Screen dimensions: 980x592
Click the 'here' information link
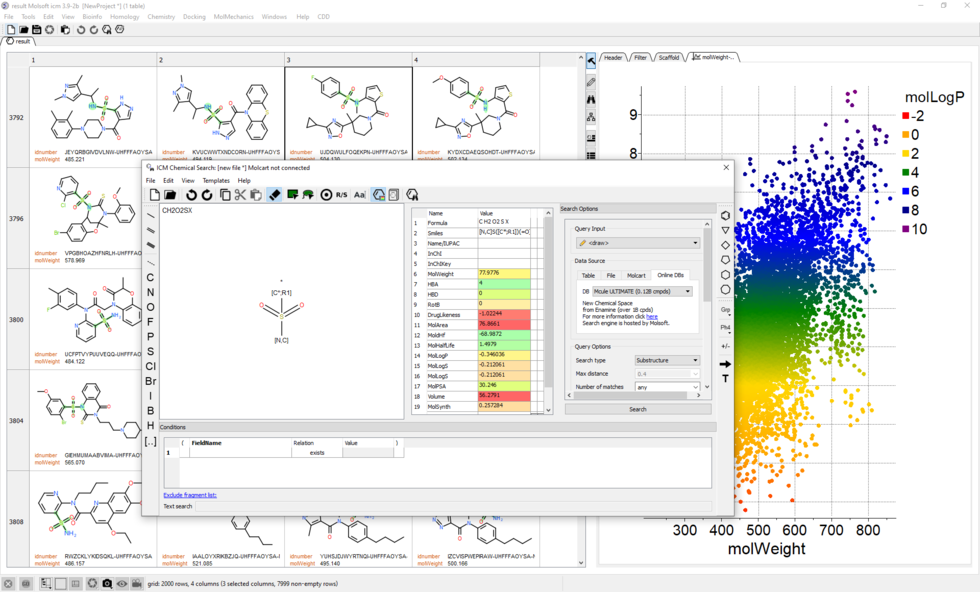pyautogui.click(x=652, y=317)
